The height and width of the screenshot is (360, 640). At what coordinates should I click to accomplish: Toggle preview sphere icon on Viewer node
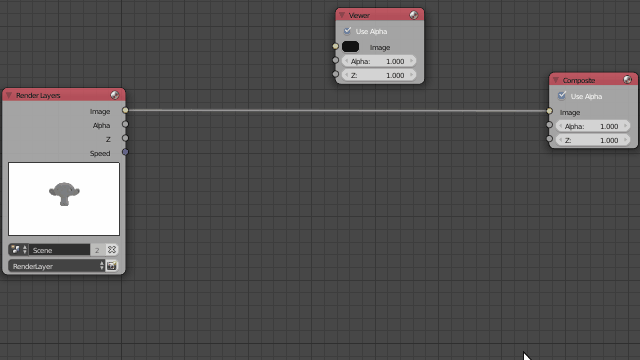(413, 15)
